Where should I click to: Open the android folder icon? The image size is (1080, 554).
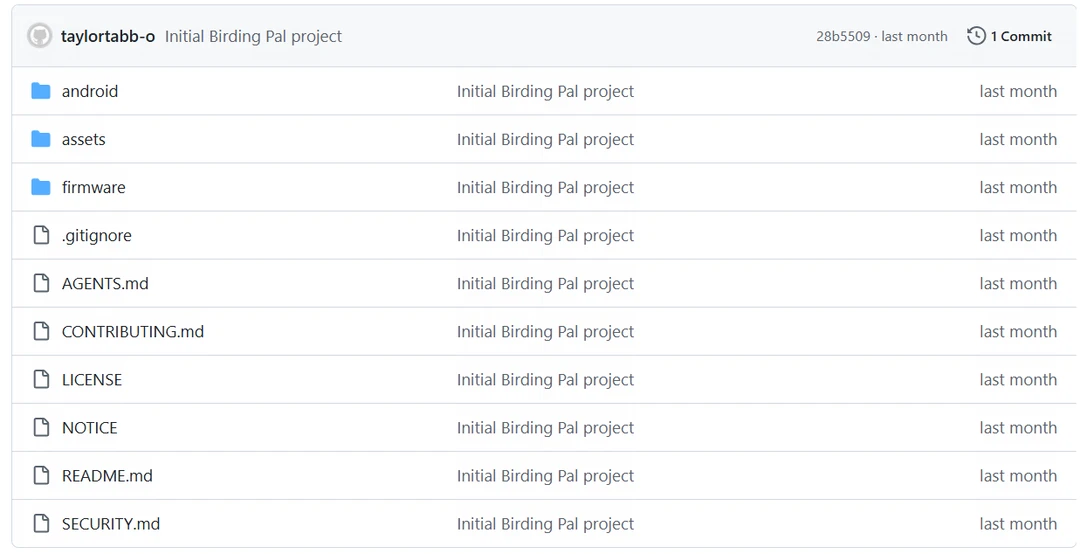pos(41,91)
